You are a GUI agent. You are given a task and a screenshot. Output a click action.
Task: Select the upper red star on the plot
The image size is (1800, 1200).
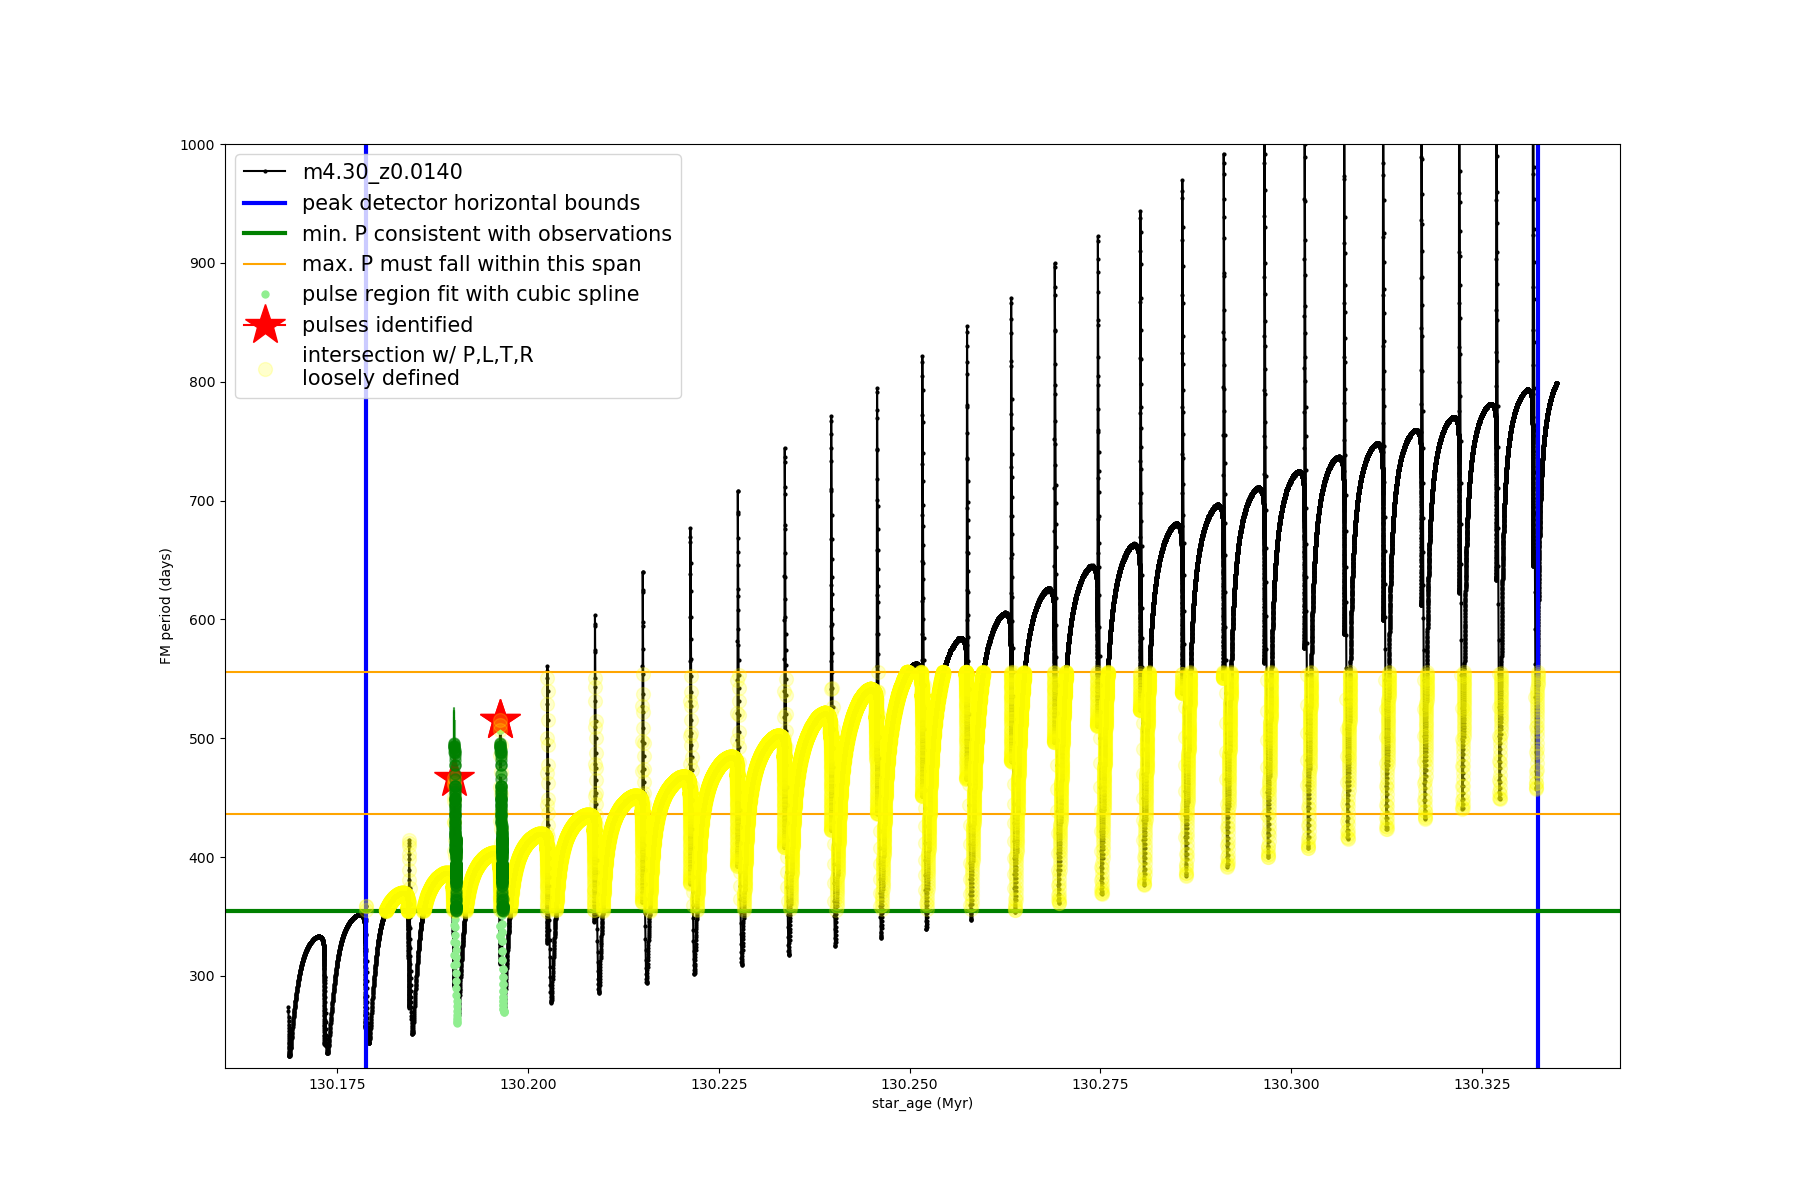point(500,719)
